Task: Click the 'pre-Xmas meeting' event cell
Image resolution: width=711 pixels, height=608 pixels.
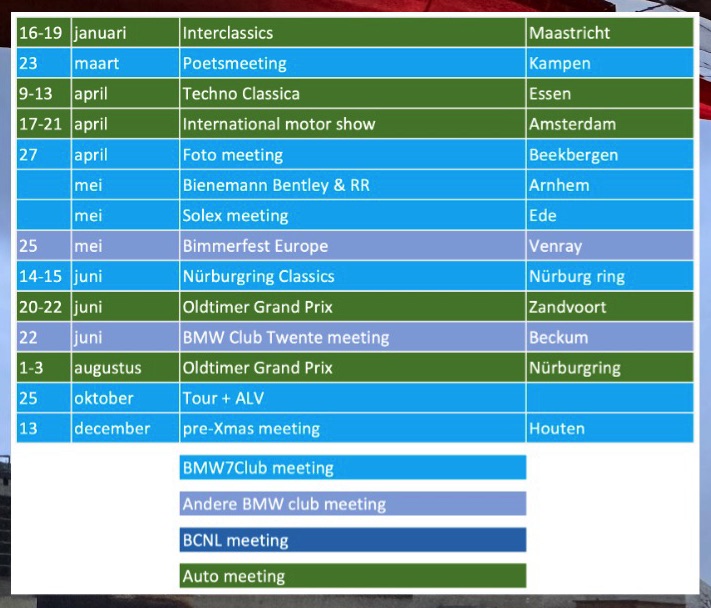Action: 352,428
